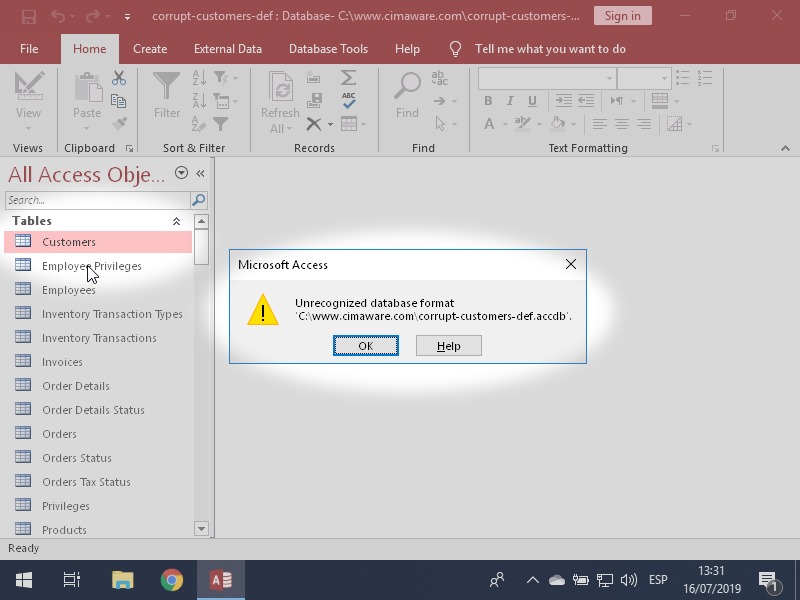The width and height of the screenshot is (800, 600).
Task: Switch to the Database Tools tab
Action: (x=328, y=49)
